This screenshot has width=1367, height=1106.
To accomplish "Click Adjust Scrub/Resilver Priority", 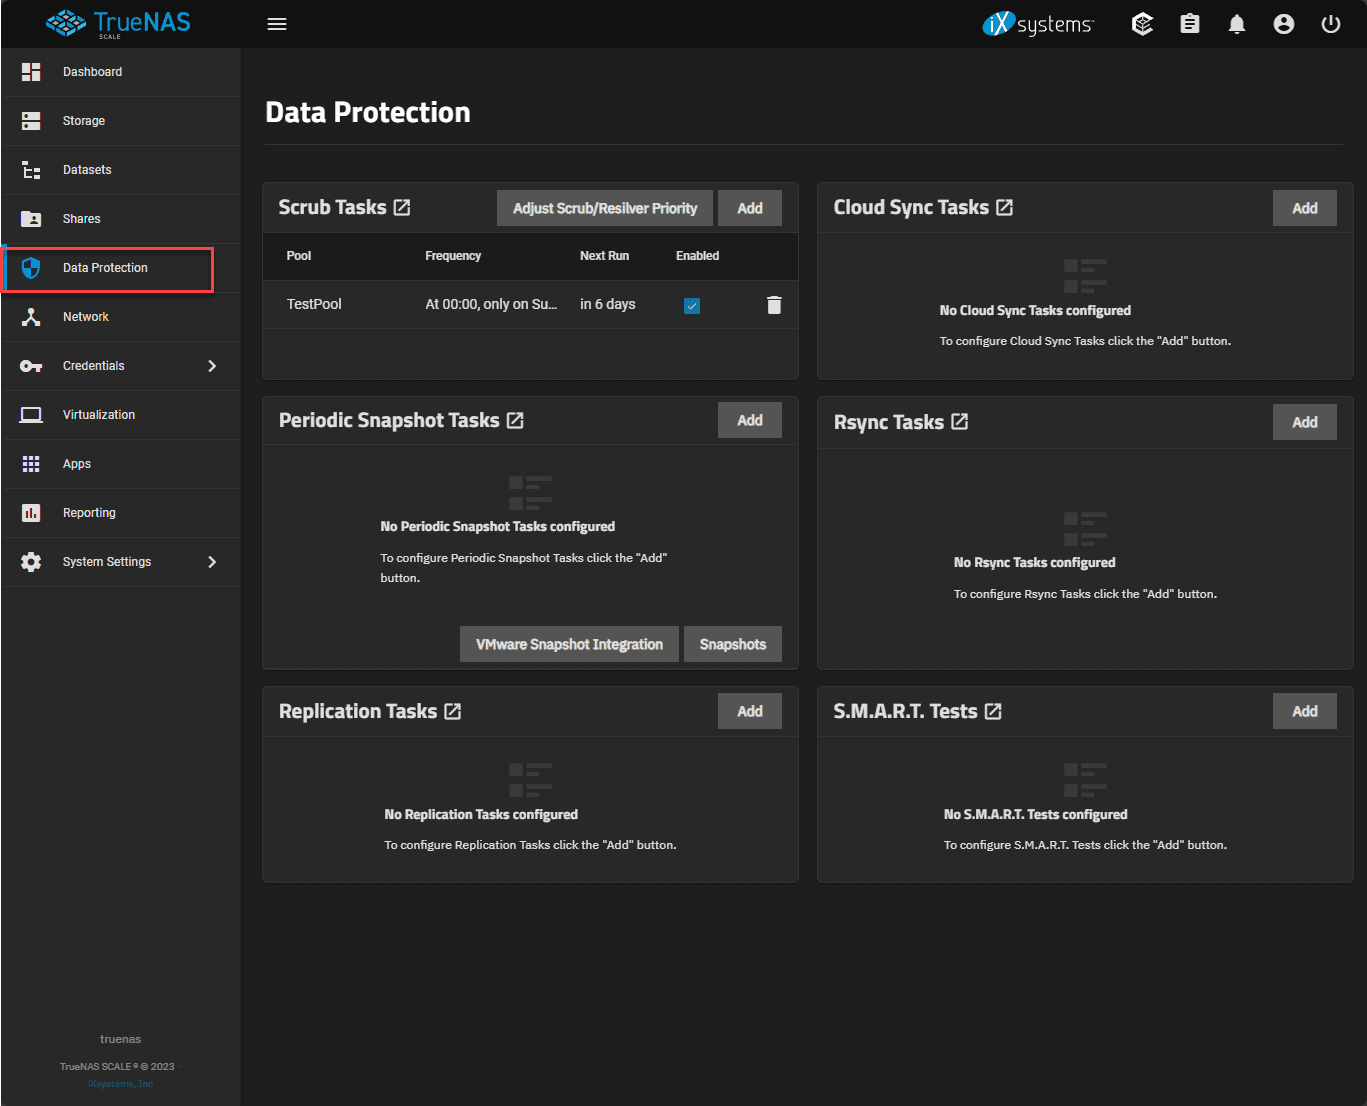I will click(604, 207).
